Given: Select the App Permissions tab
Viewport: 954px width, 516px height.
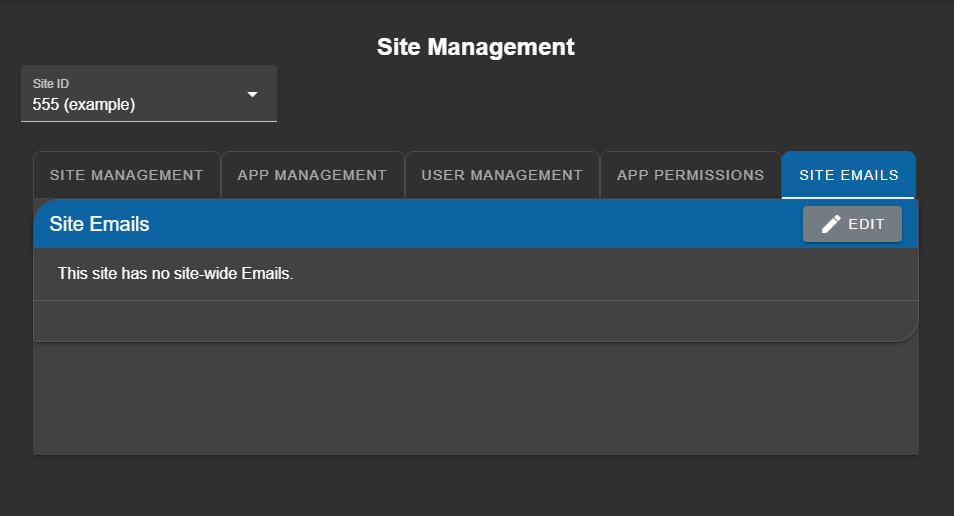Looking at the screenshot, I should point(690,175).
